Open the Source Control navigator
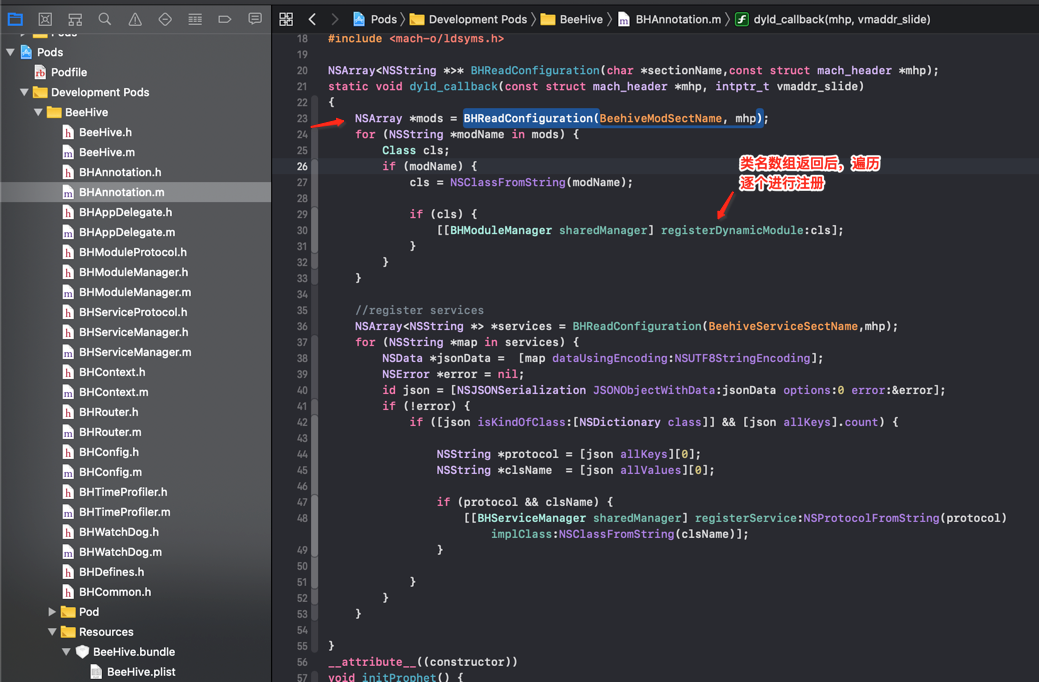 (45, 19)
